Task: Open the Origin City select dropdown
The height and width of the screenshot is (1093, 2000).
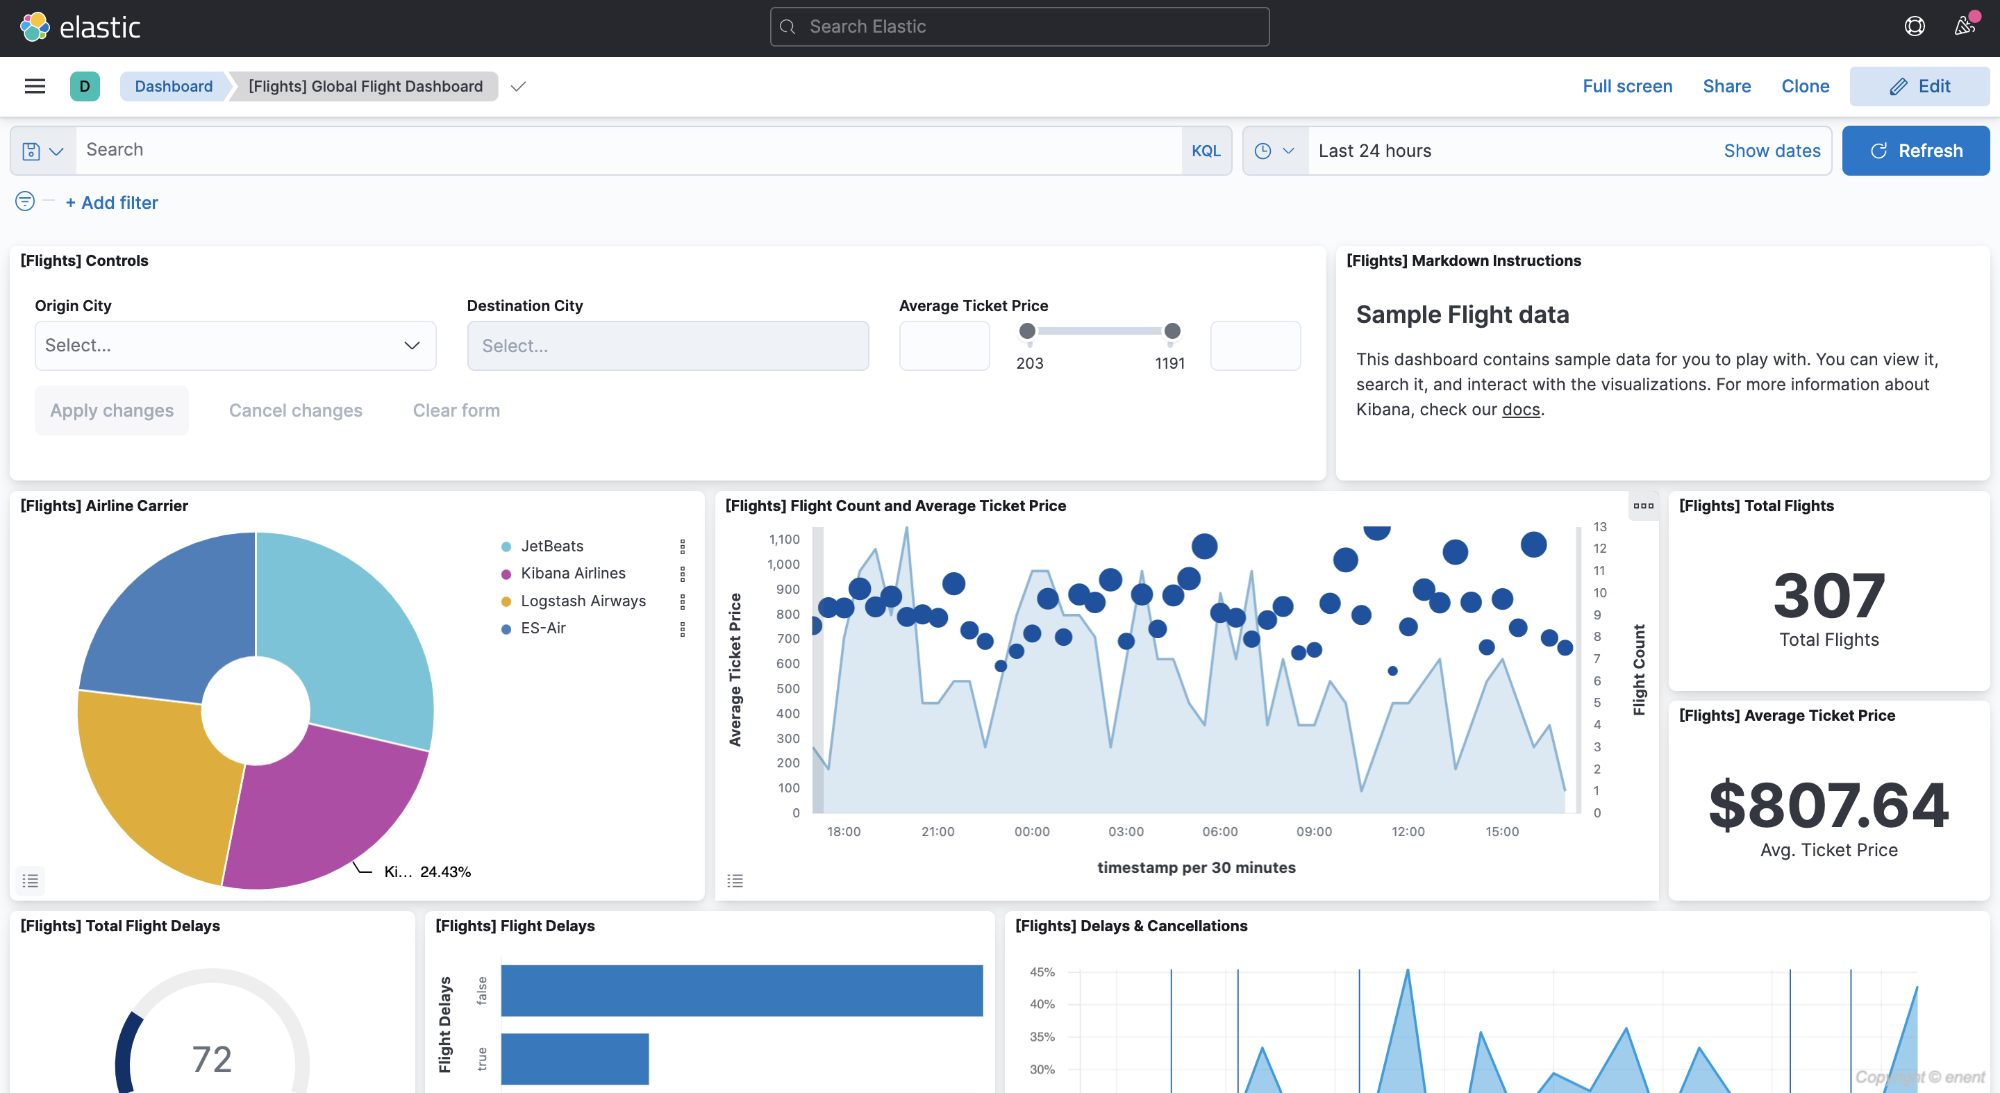Action: point(235,346)
